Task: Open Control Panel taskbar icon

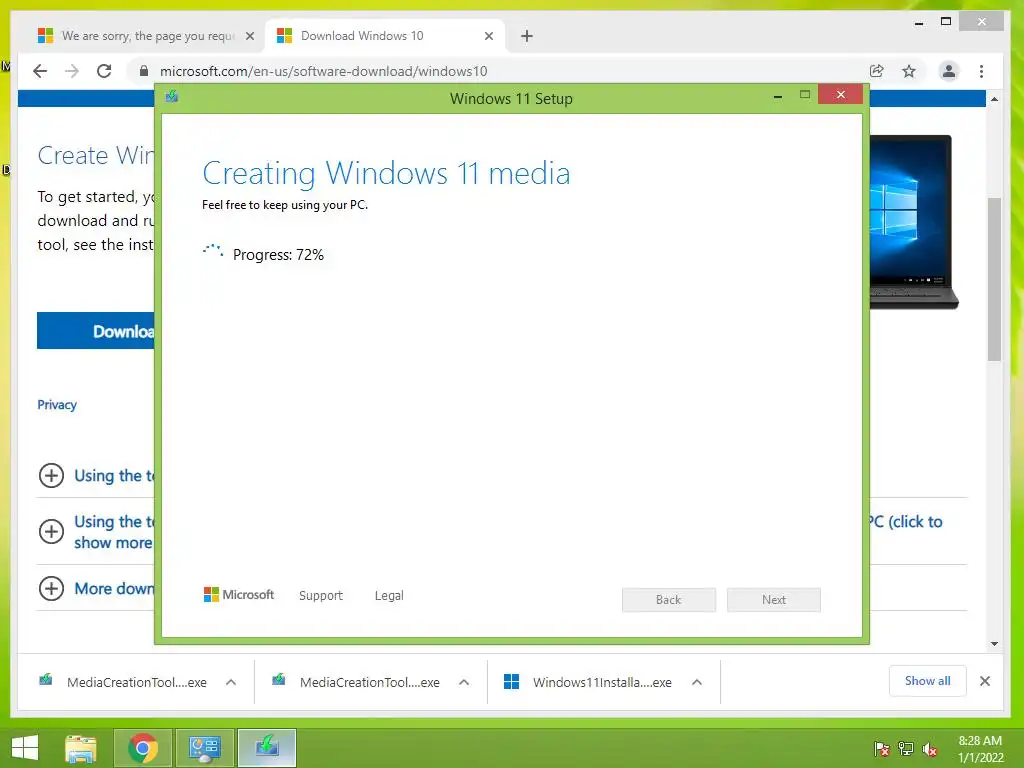Action: pos(204,748)
